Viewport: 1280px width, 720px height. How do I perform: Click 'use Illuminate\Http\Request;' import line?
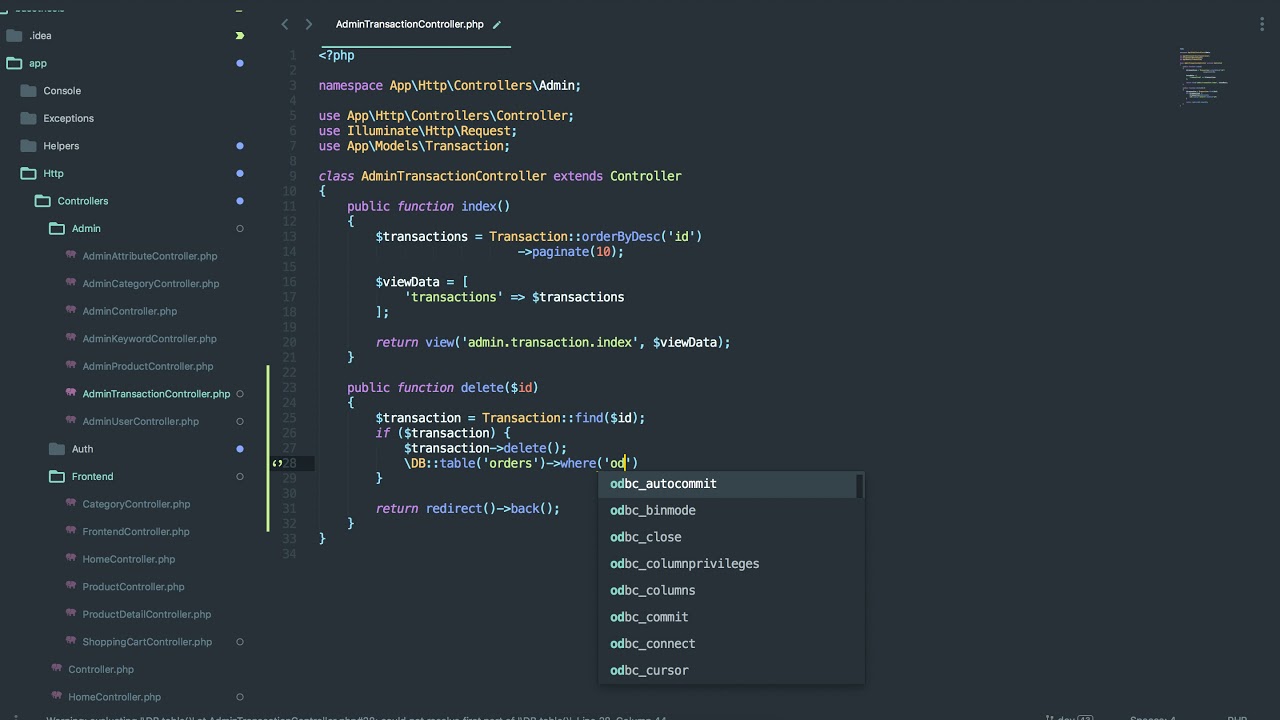[418, 131]
